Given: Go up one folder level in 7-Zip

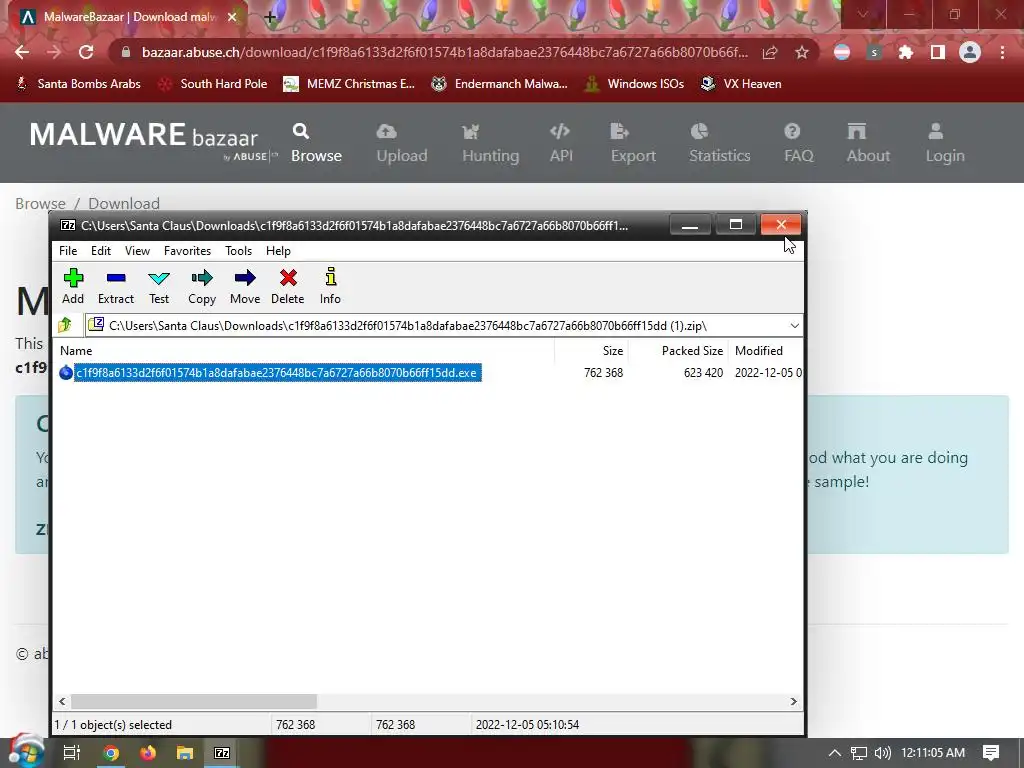Looking at the screenshot, I should click(x=65, y=325).
